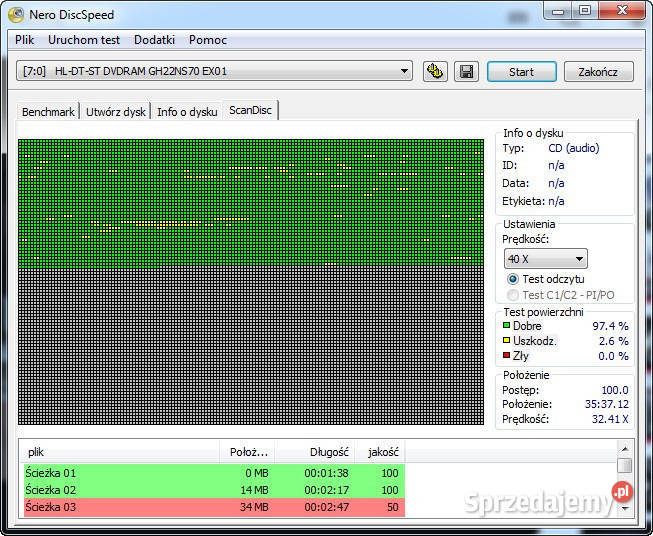Select the Test odczytu radio button
This screenshot has width=653, height=536.
(513, 279)
